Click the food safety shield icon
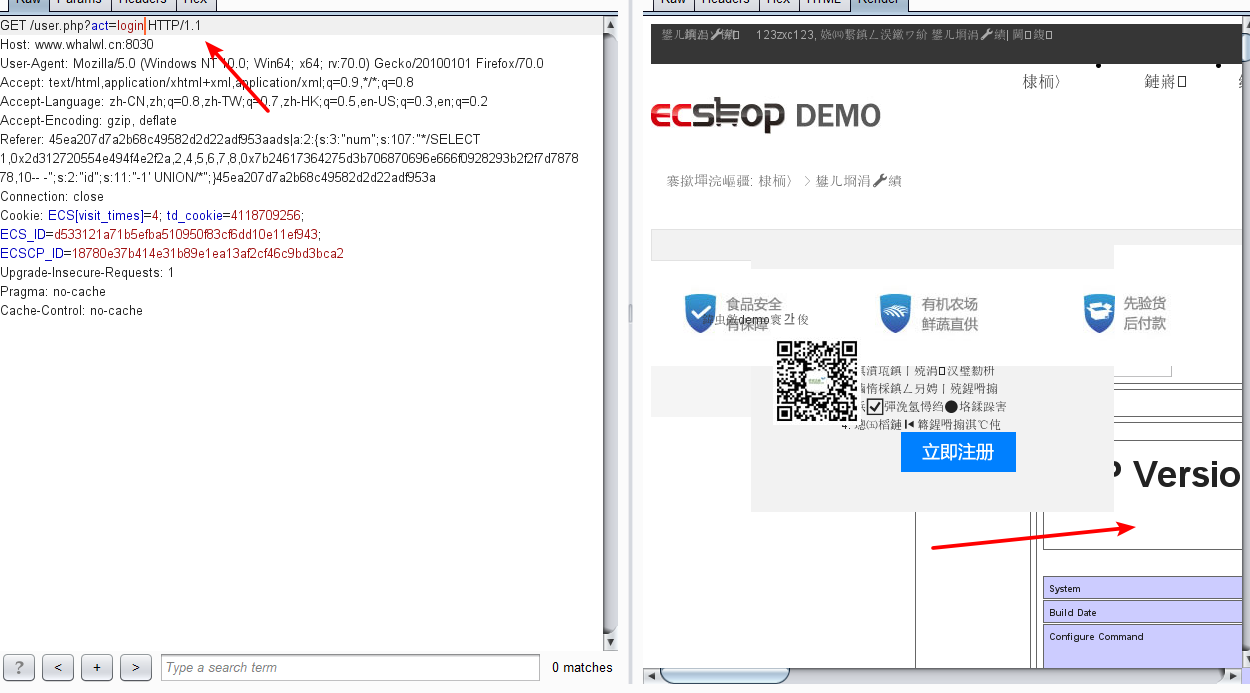The height and width of the screenshot is (693, 1250). (701, 313)
